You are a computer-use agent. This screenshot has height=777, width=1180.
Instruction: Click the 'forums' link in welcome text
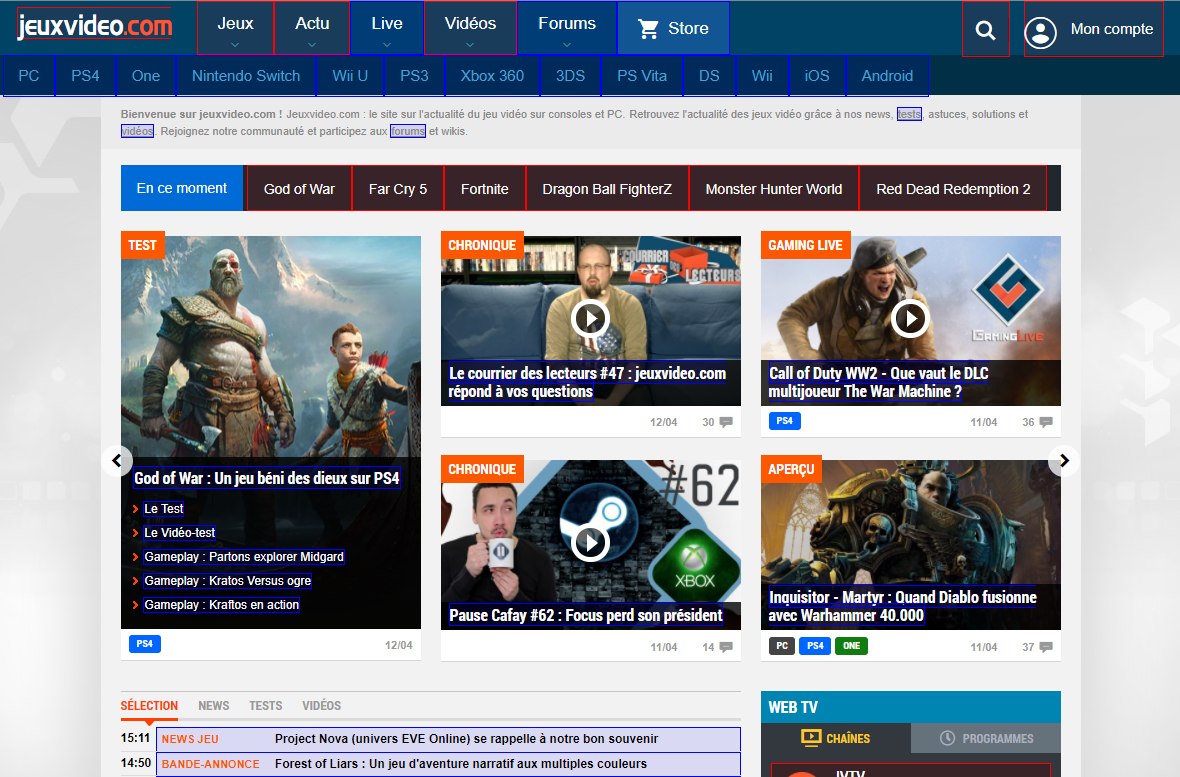click(x=408, y=131)
